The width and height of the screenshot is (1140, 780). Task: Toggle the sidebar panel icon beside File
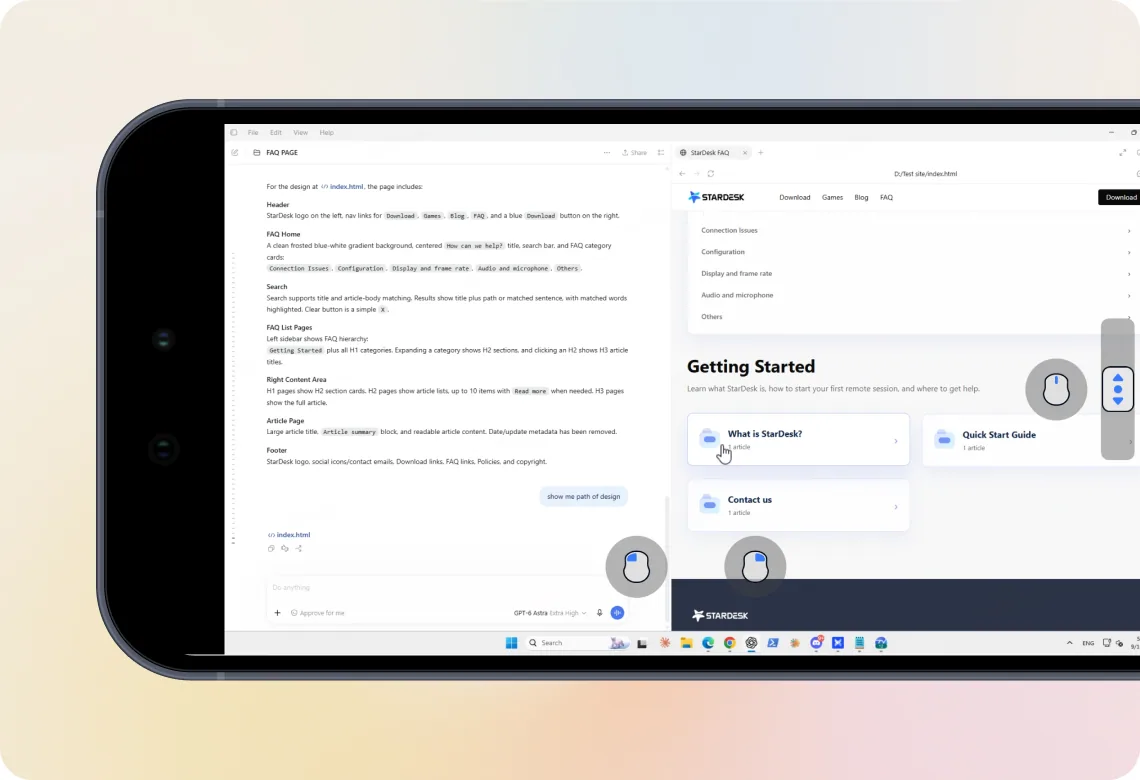tap(234, 132)
